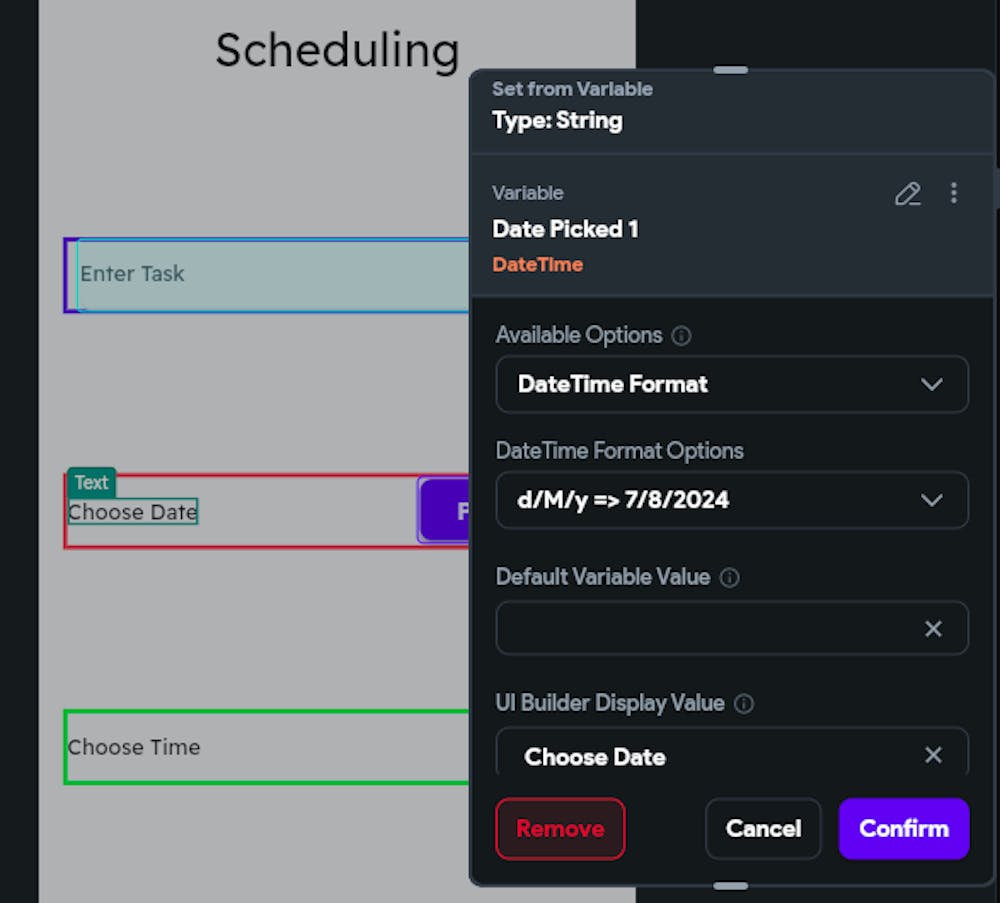
Task: Edit the UI Builder Display Value text
Action: coord(705,757)
